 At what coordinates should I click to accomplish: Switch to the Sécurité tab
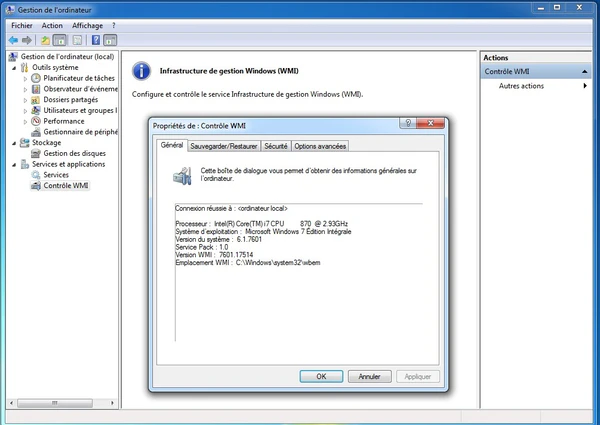tap(276, 146)
